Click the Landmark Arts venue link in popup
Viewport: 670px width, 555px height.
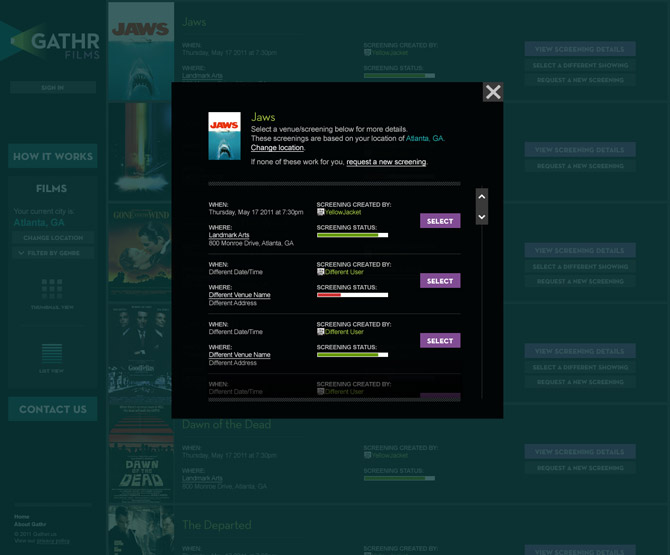pyautogui.click(x=229, y=235)
